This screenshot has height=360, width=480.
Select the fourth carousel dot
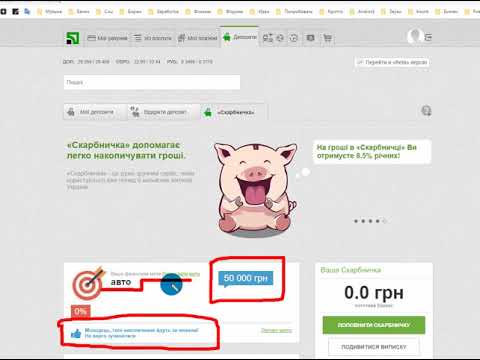point(378,221)
